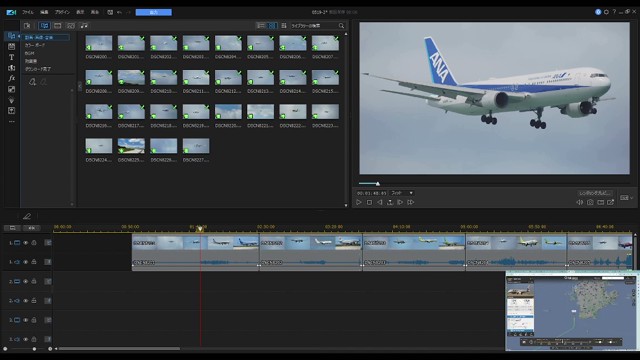Open the Transition room icon in sidebar
Image resolution: width=640 pixels, height=360 pixels.
(x=11, y=68)
